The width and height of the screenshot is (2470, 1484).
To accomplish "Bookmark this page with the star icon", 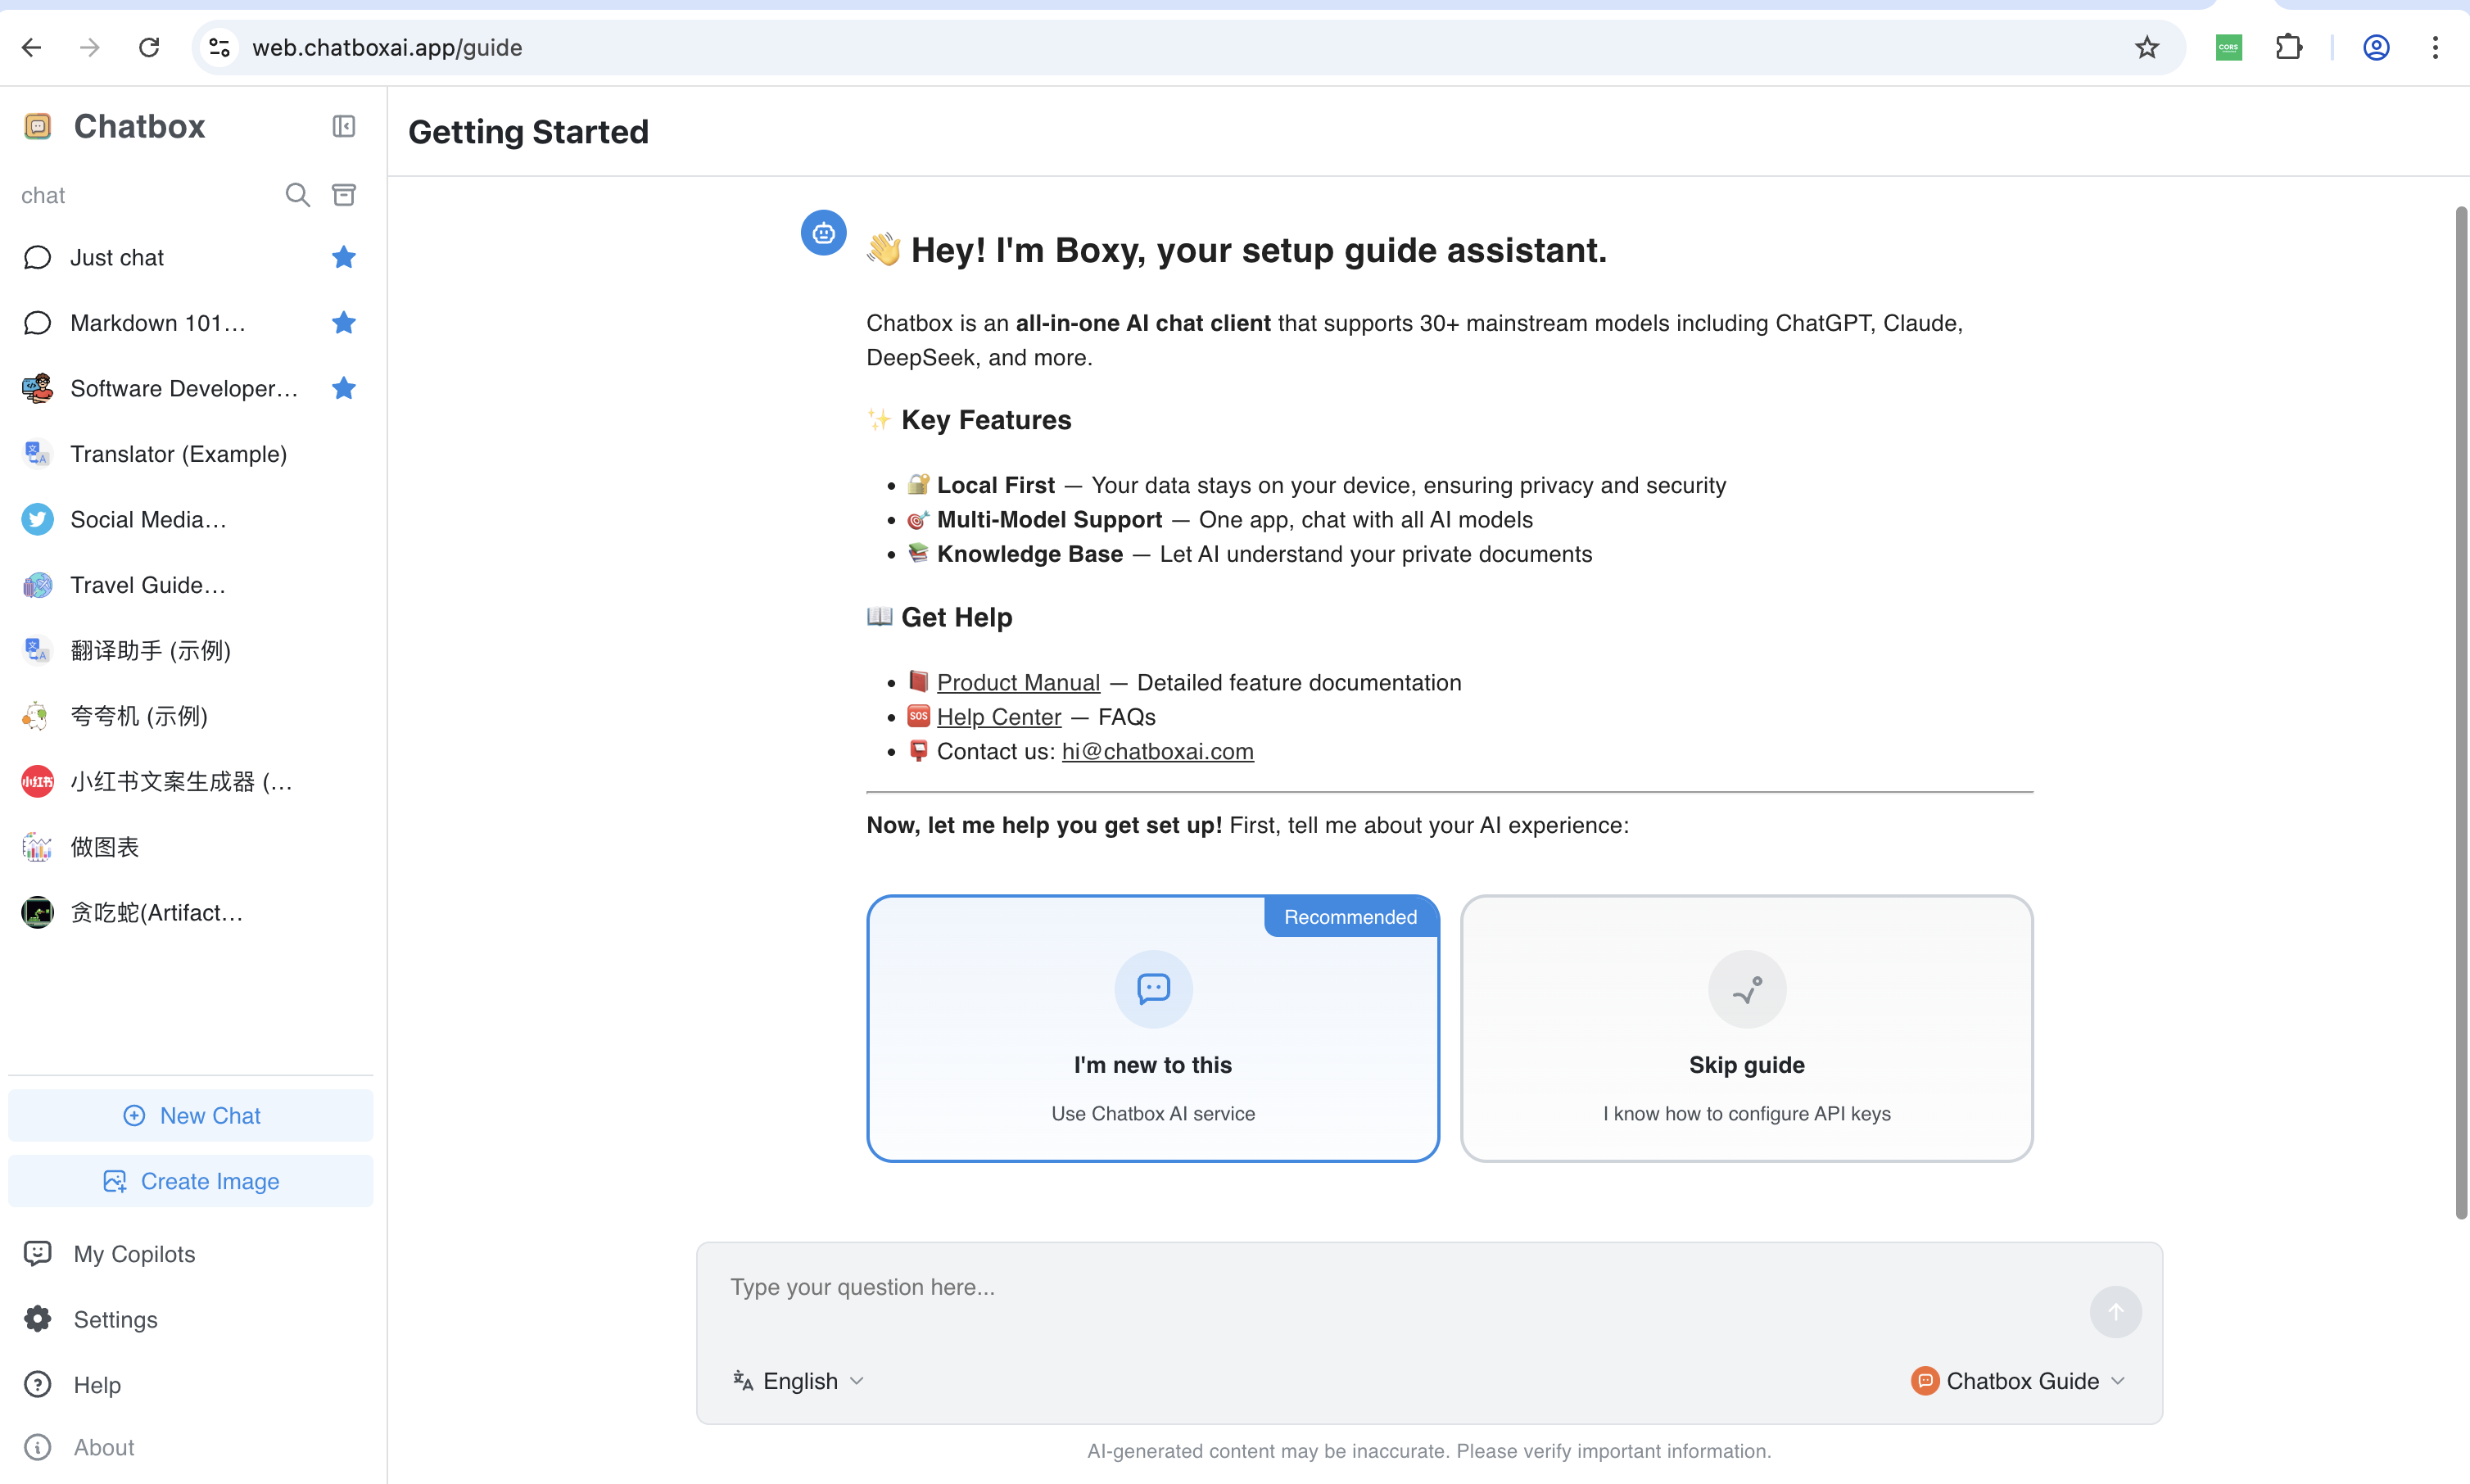I will pyautogui.click(x=2146, y=47).
